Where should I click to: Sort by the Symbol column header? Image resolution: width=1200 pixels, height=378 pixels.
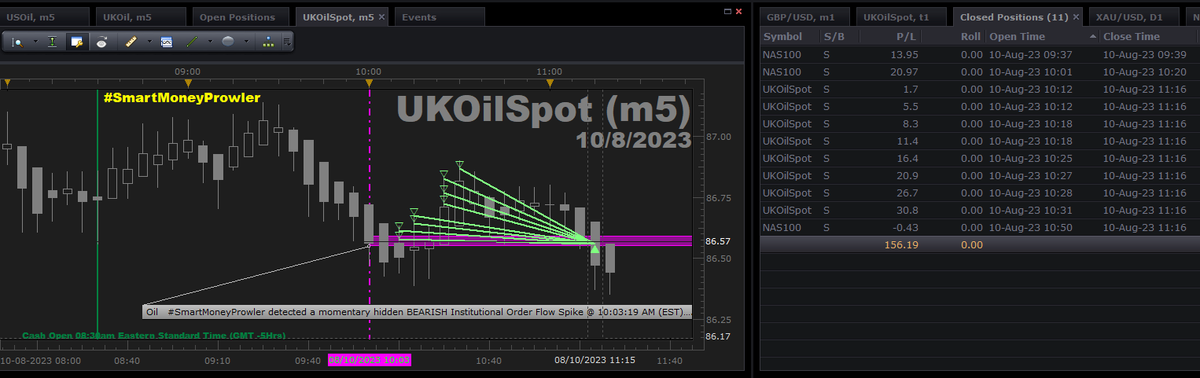pyautogui.click(x=789, y=37)
